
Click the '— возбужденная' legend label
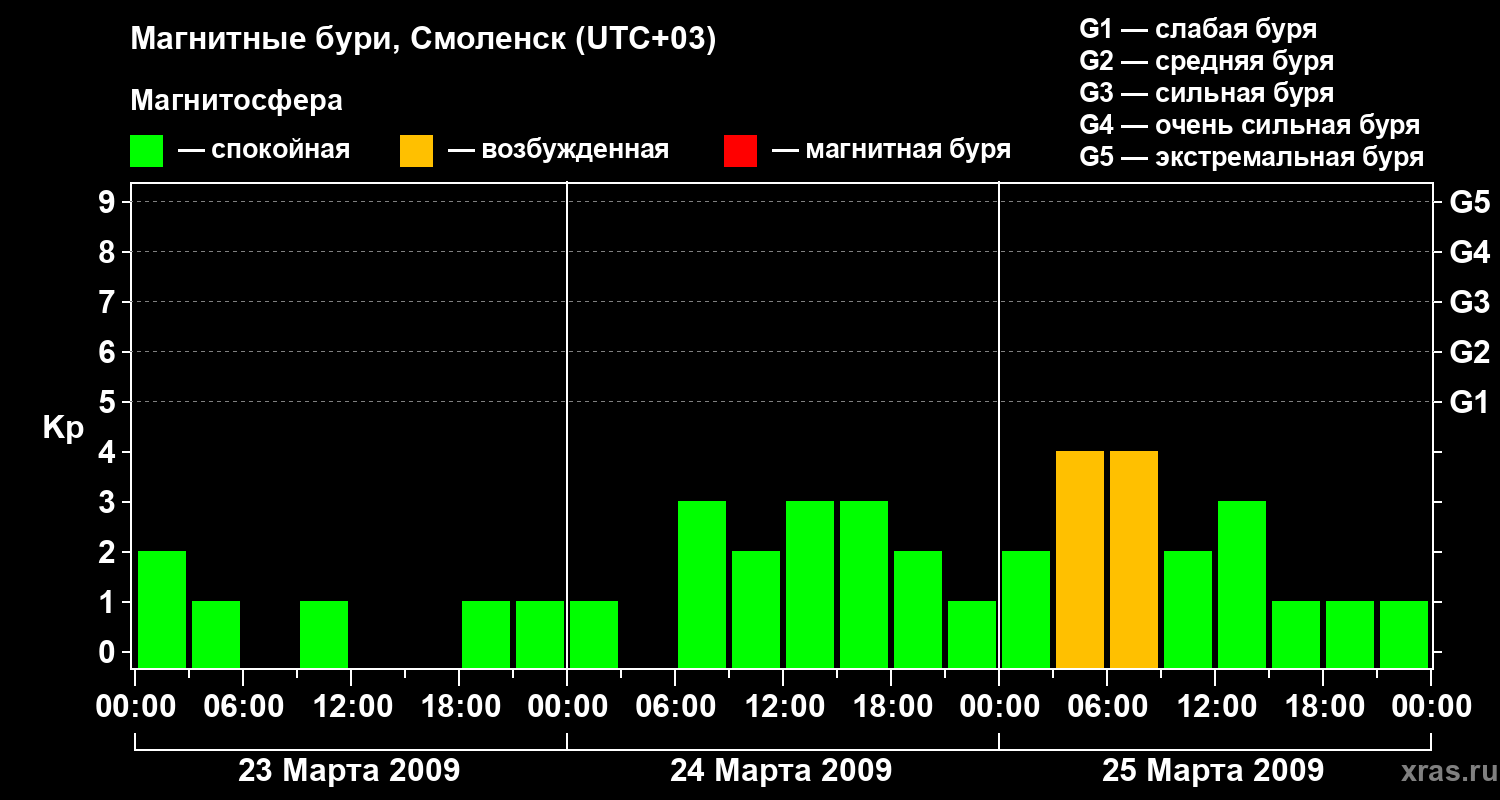(558, 151)
